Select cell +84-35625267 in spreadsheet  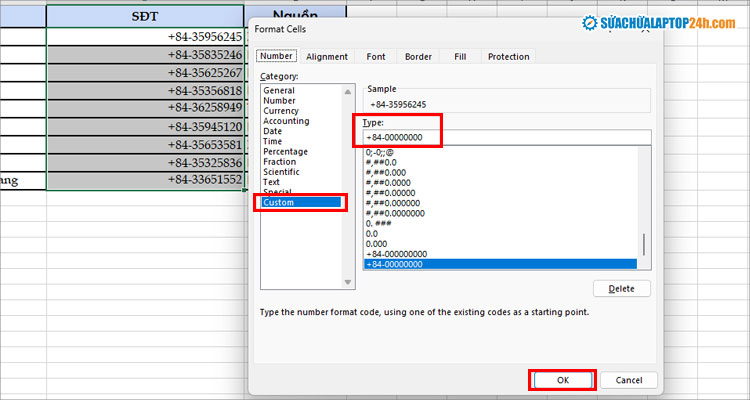pyautogui.click(x=145, y=73)
